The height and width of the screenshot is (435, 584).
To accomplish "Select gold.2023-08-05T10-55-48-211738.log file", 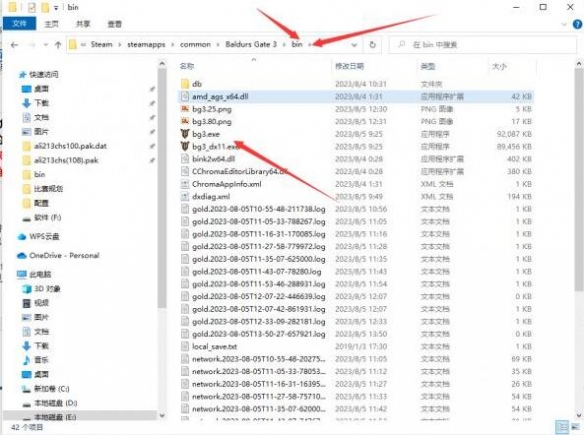I will tap(258, 209).
